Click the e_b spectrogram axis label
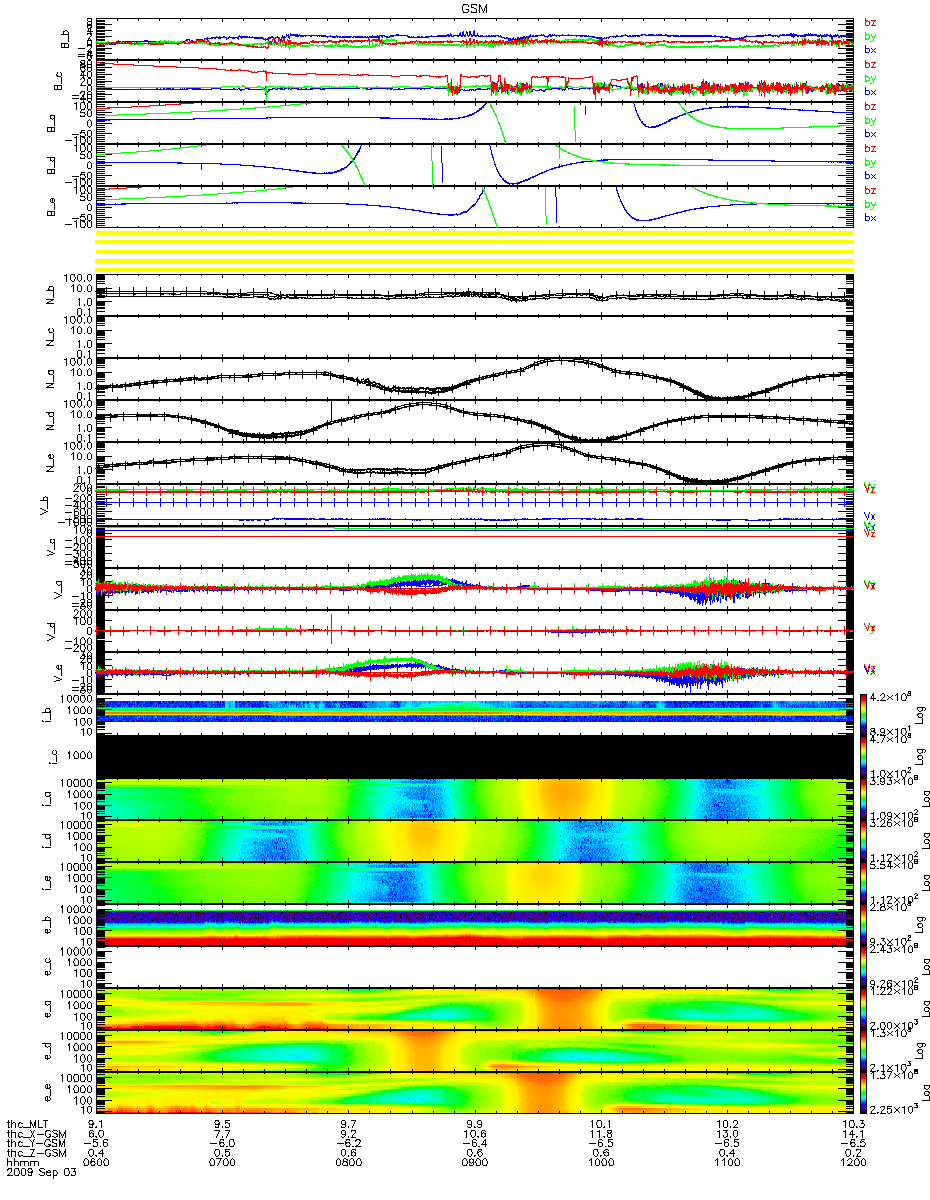 pyautogui.click(x=47, y=925)
